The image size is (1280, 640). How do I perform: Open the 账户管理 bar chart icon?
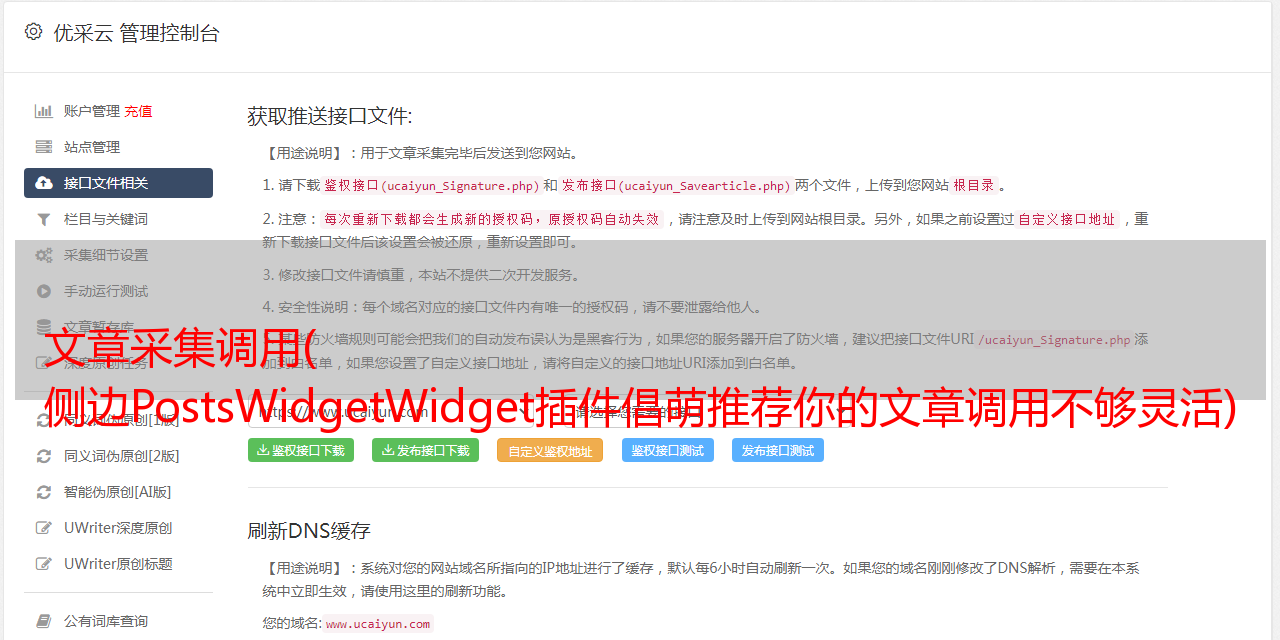[44, 111]
